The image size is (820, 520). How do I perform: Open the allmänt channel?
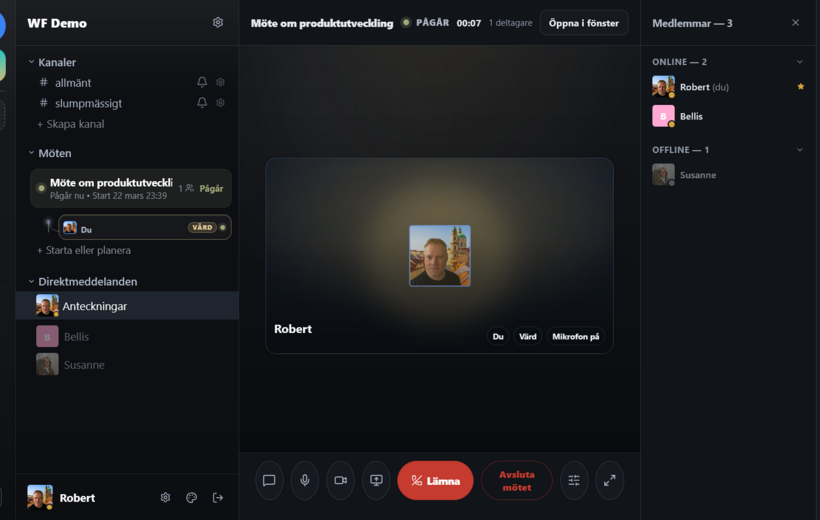click(x=73, y=82)
